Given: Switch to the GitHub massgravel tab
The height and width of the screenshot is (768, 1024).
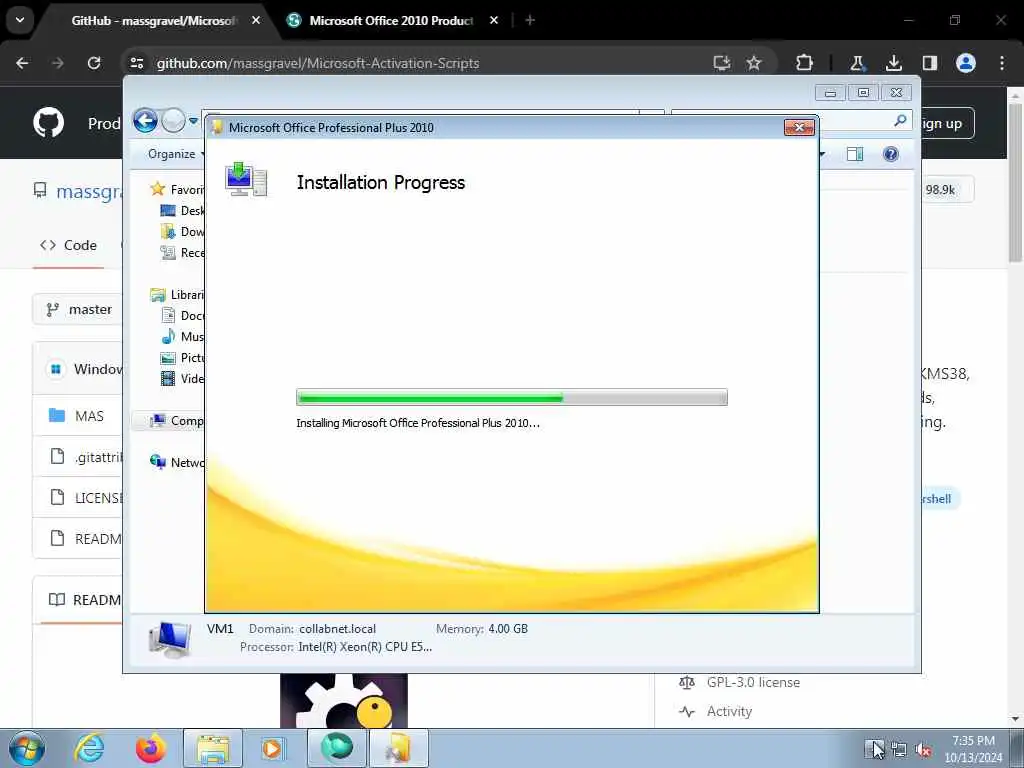Looking at the screenshot, I should 154,21.
